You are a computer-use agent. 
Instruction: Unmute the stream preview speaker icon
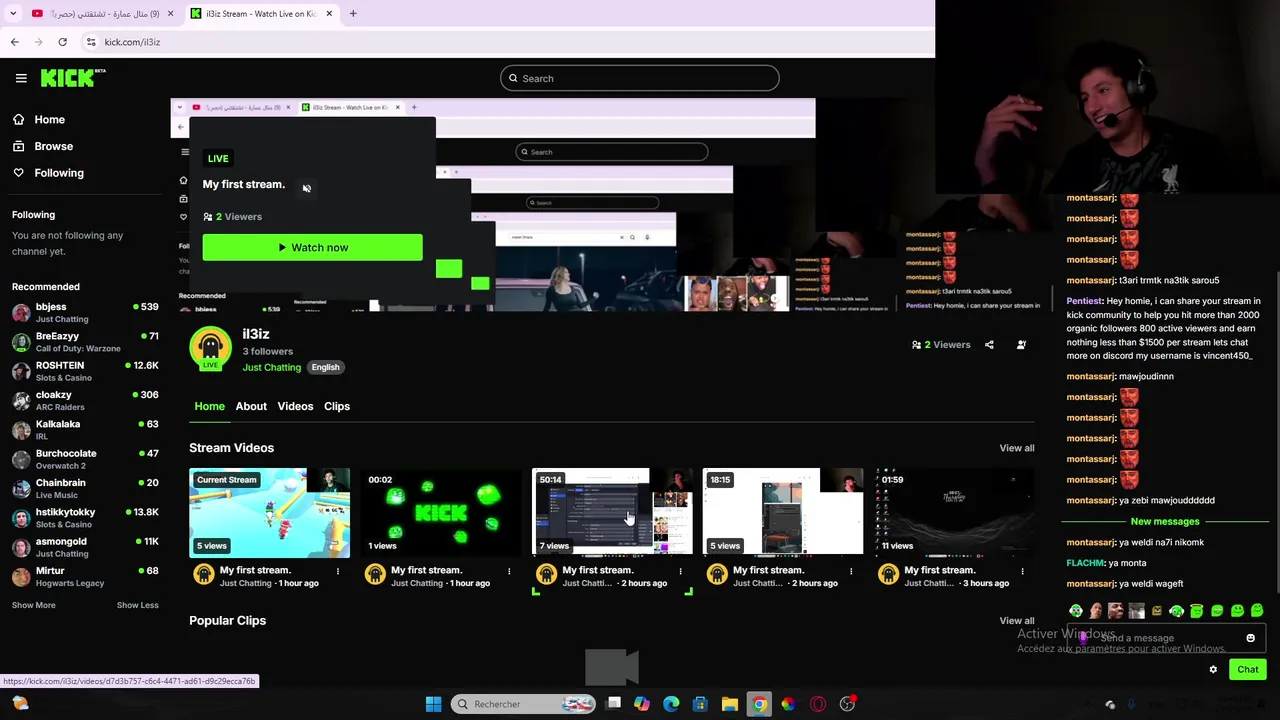tap(307, 188)
